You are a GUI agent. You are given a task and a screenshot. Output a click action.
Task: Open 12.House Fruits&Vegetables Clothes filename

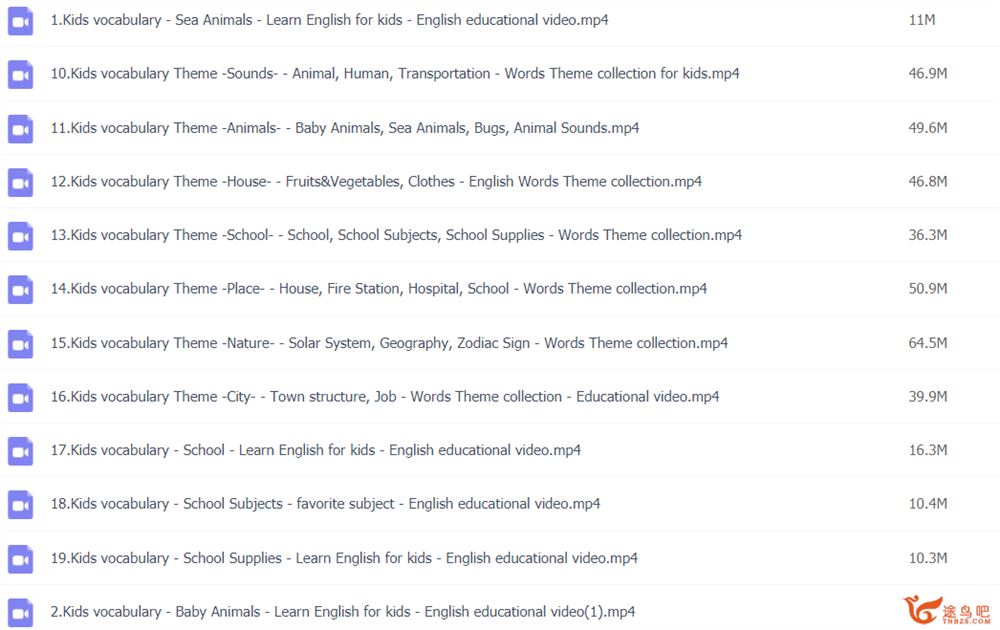[x=376, y=182]
